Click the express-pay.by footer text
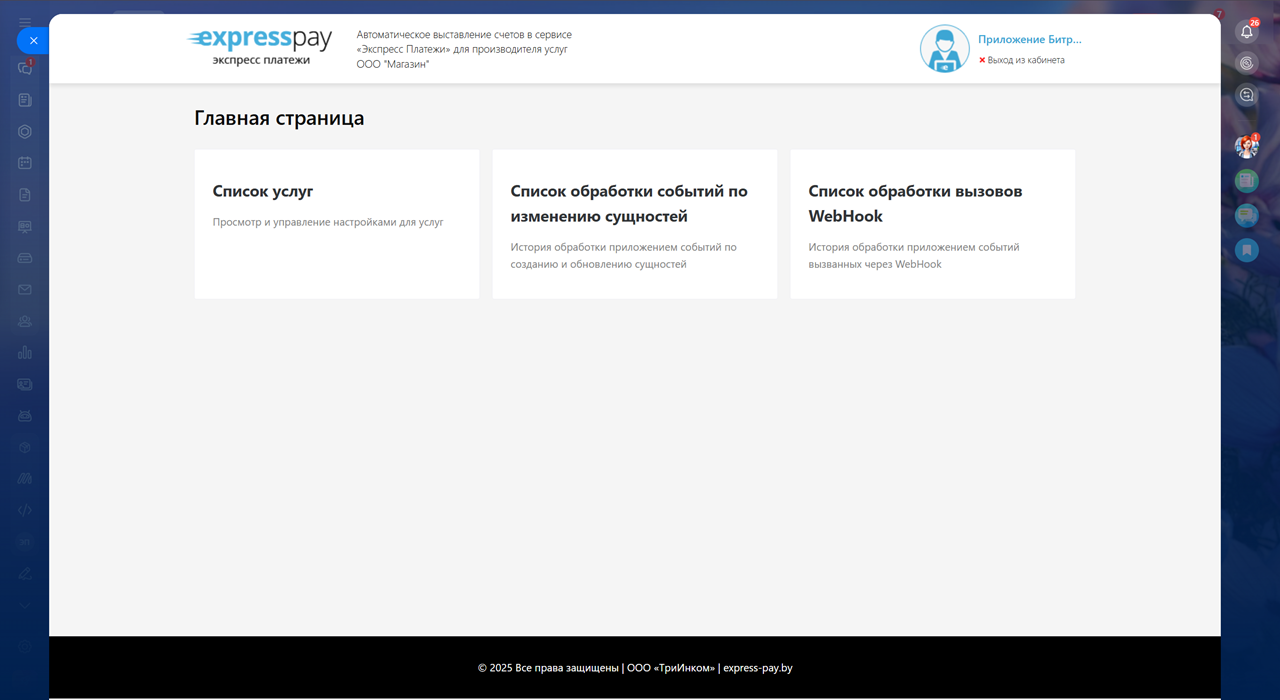Viewport: 1280px width, 700px height. click(758, 668)
